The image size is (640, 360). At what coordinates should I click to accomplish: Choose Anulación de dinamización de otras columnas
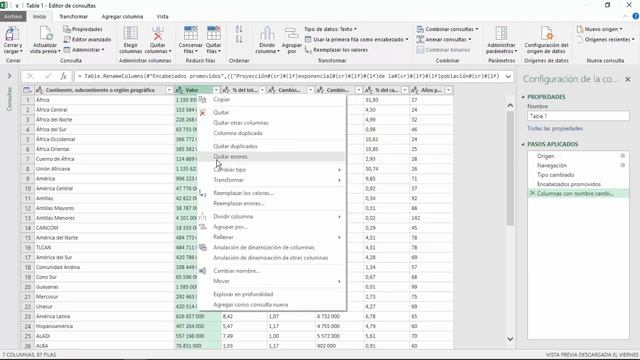pyautogui.click(x=272, y=258)
